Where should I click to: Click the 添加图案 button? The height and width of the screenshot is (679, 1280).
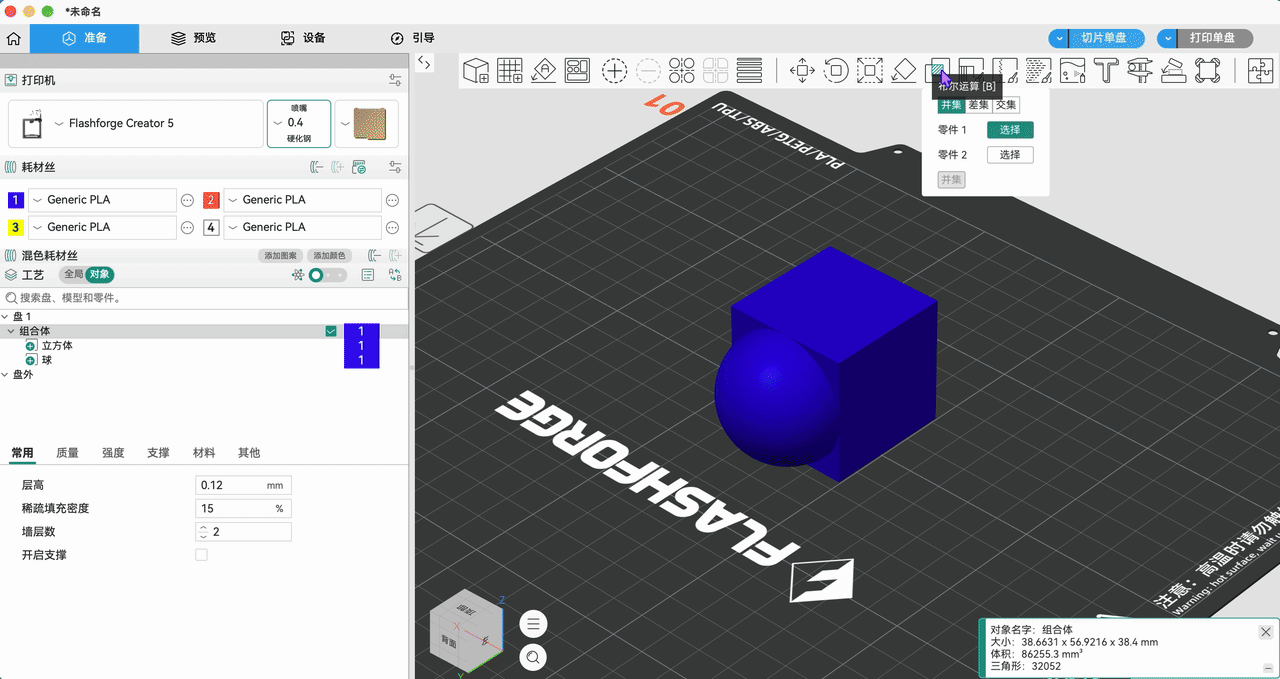click(279, 256)
